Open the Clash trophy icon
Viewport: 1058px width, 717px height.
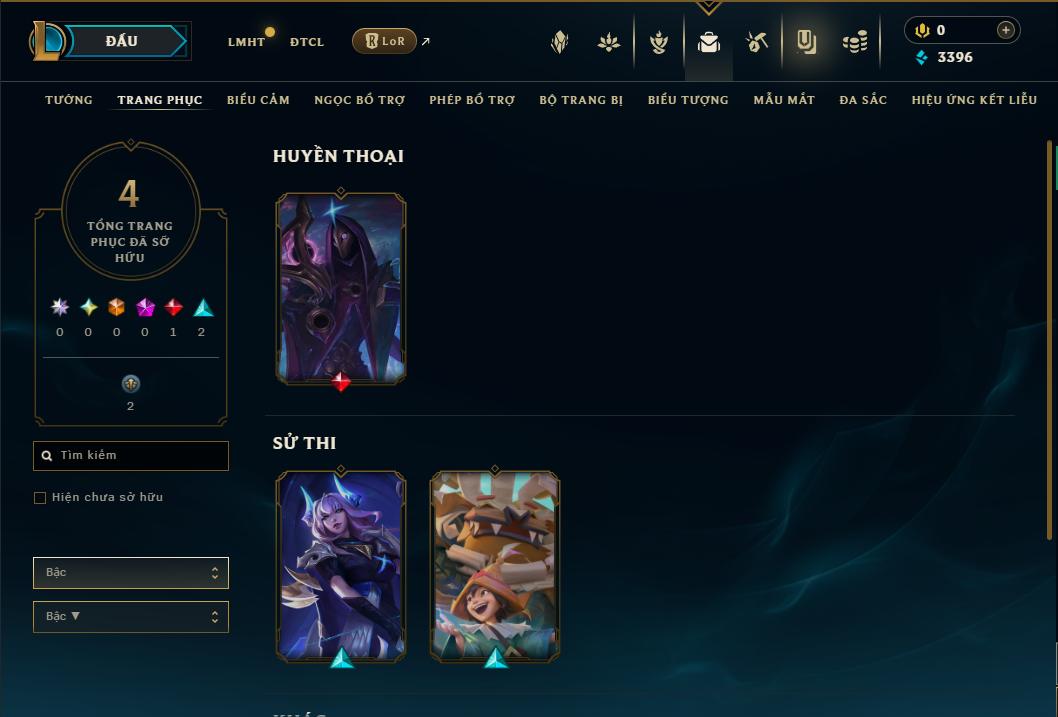point(659,42)
